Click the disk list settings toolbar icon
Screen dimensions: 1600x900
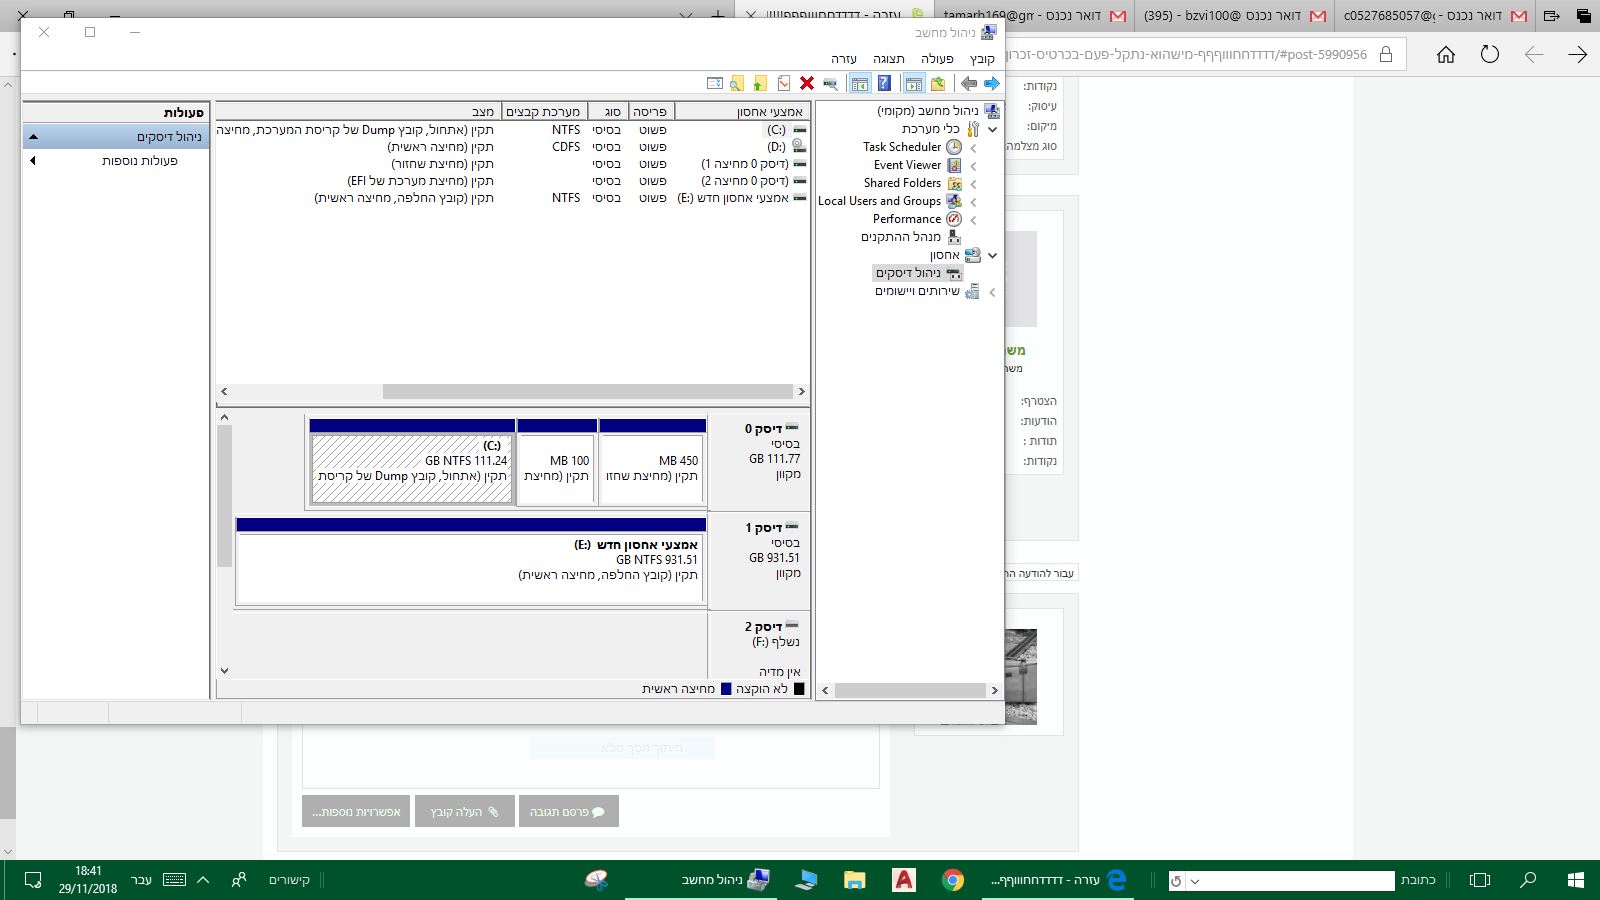click(x=714, y=84)
